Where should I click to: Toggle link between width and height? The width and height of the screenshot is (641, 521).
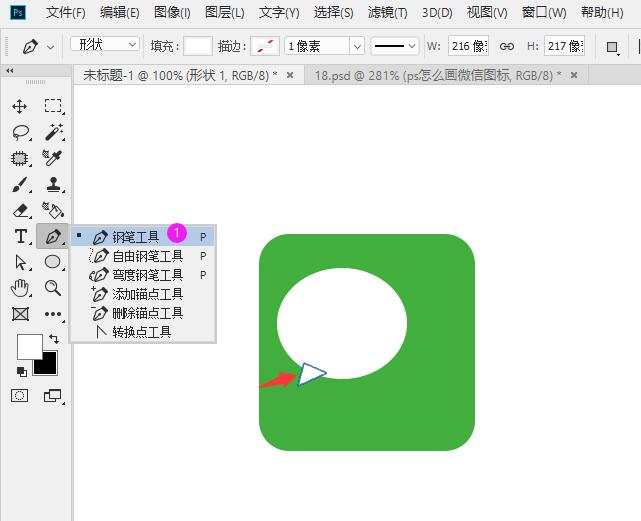tap(507, 46)
